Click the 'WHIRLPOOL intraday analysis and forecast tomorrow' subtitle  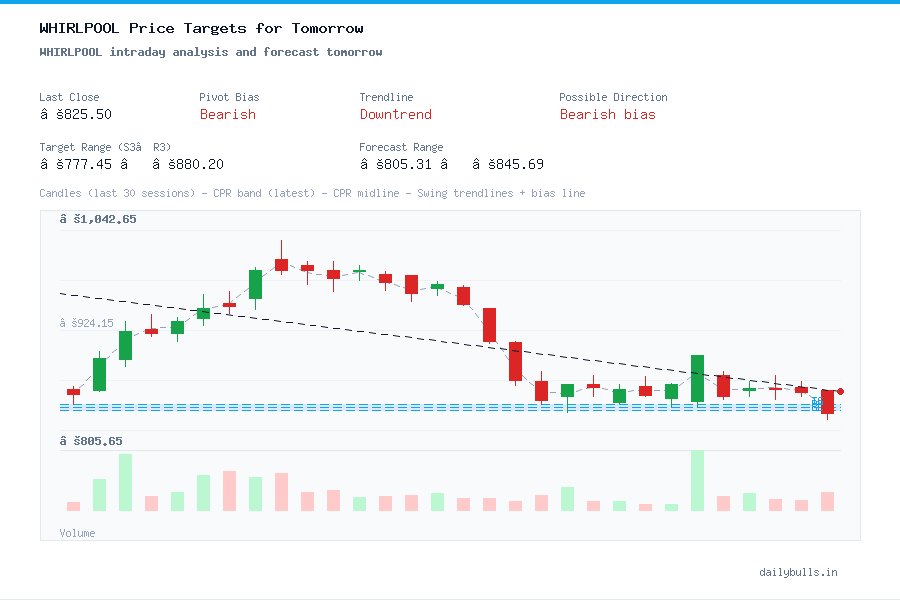pyautogui.click(x=211, y=52)
